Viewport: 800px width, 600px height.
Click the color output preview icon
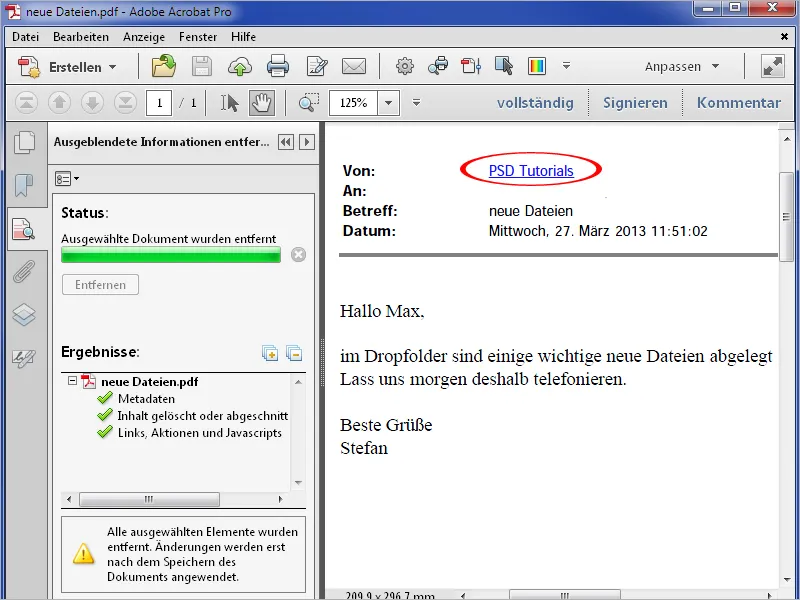click(x=537, y=66)
